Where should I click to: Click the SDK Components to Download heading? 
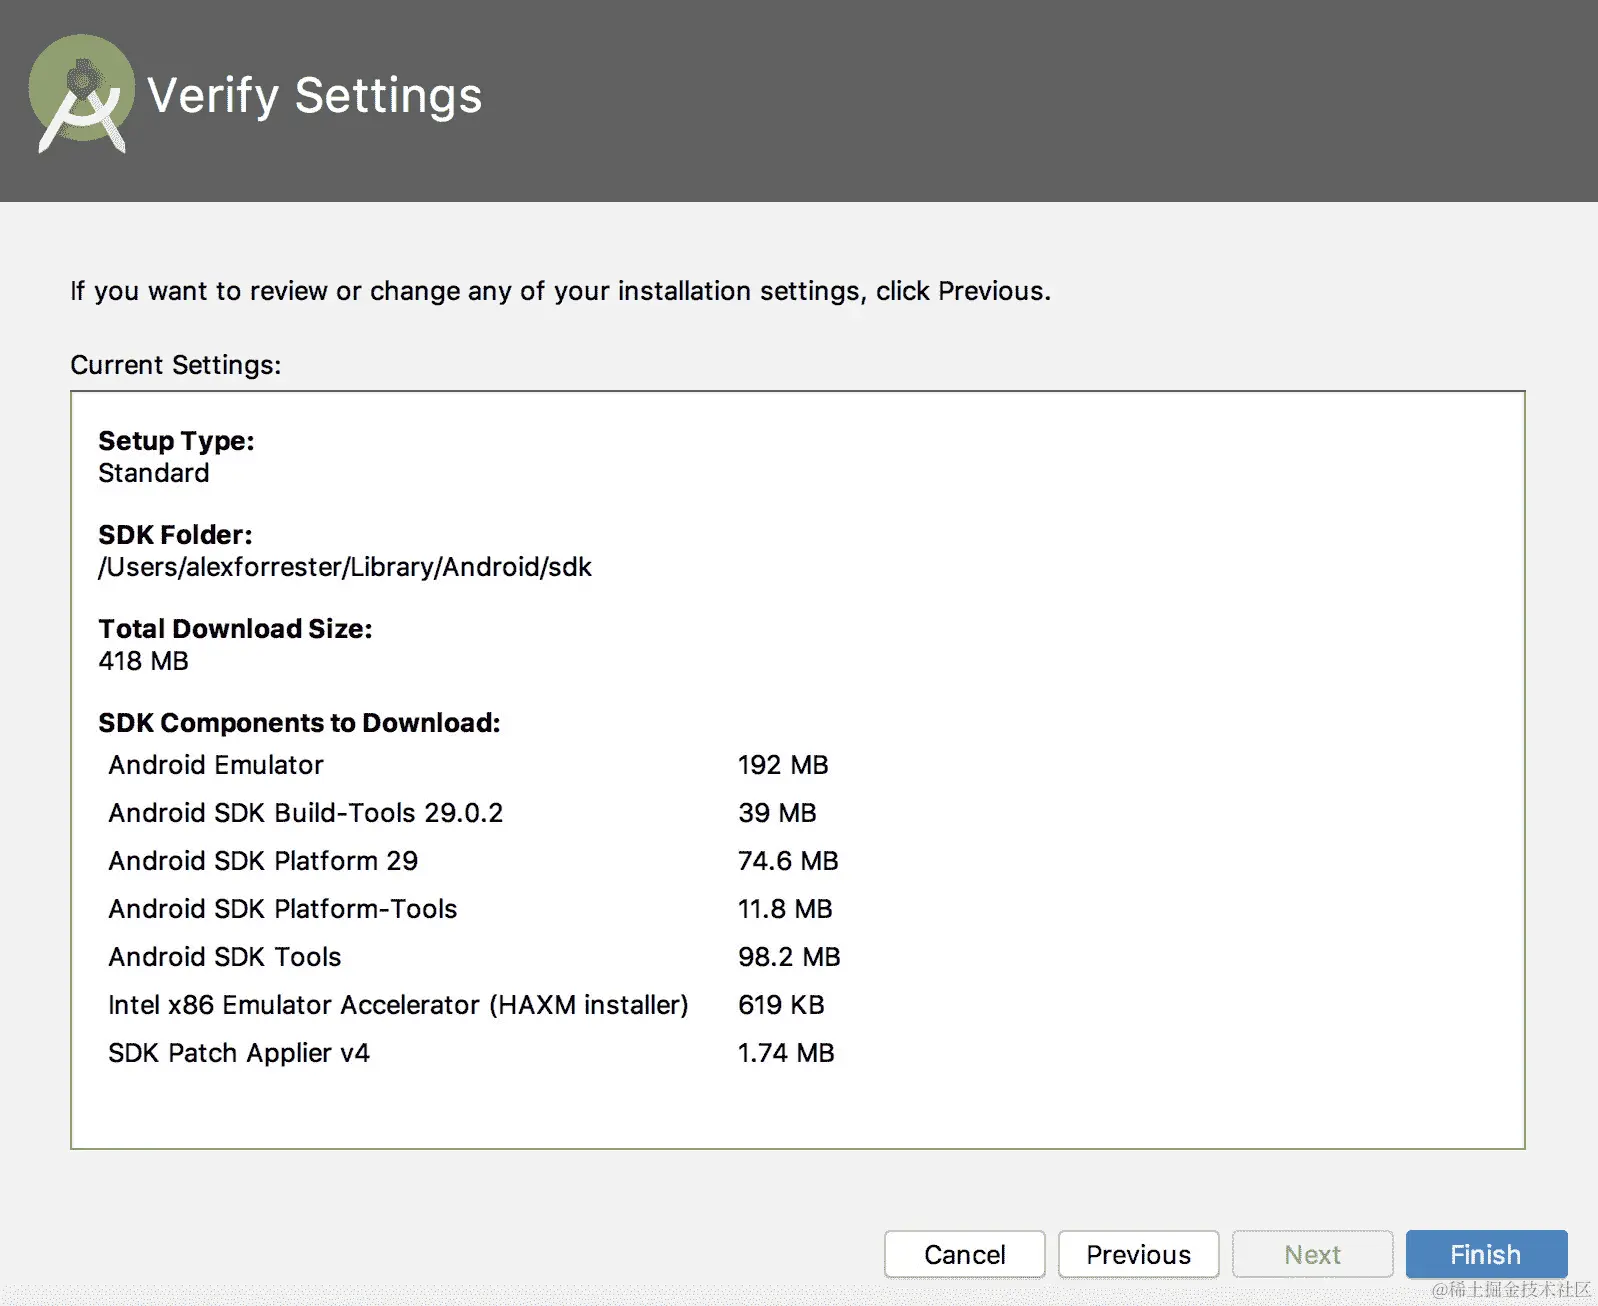tap(299, 723)
